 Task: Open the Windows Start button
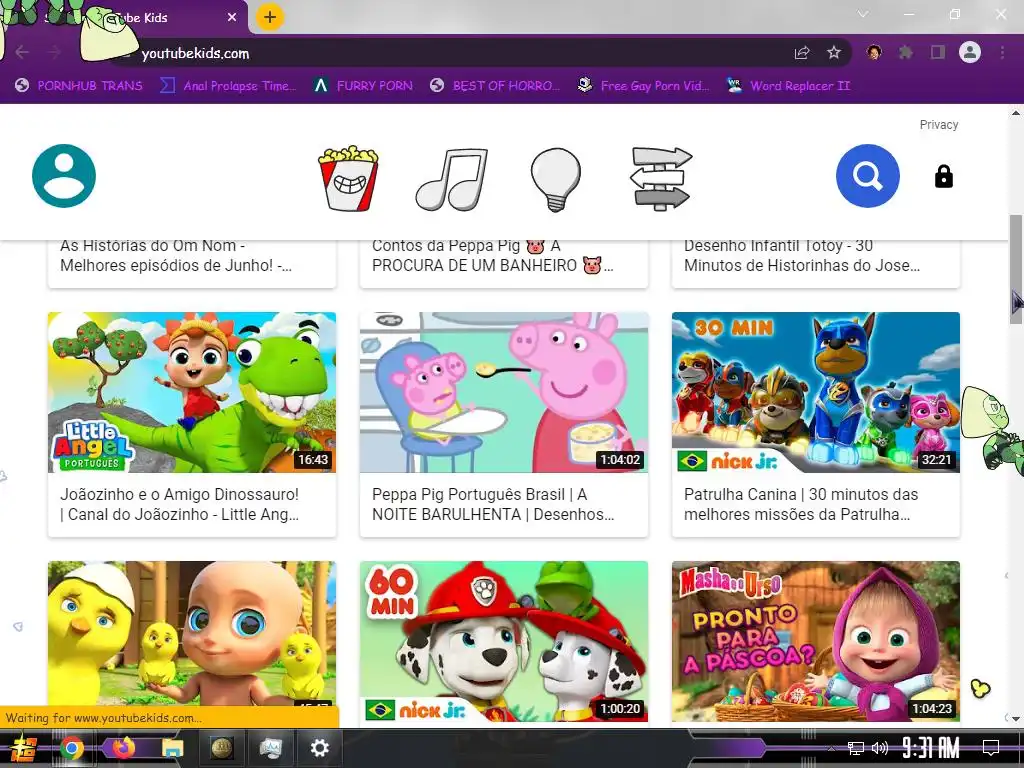pyautogui.click(x=24, y=748)
